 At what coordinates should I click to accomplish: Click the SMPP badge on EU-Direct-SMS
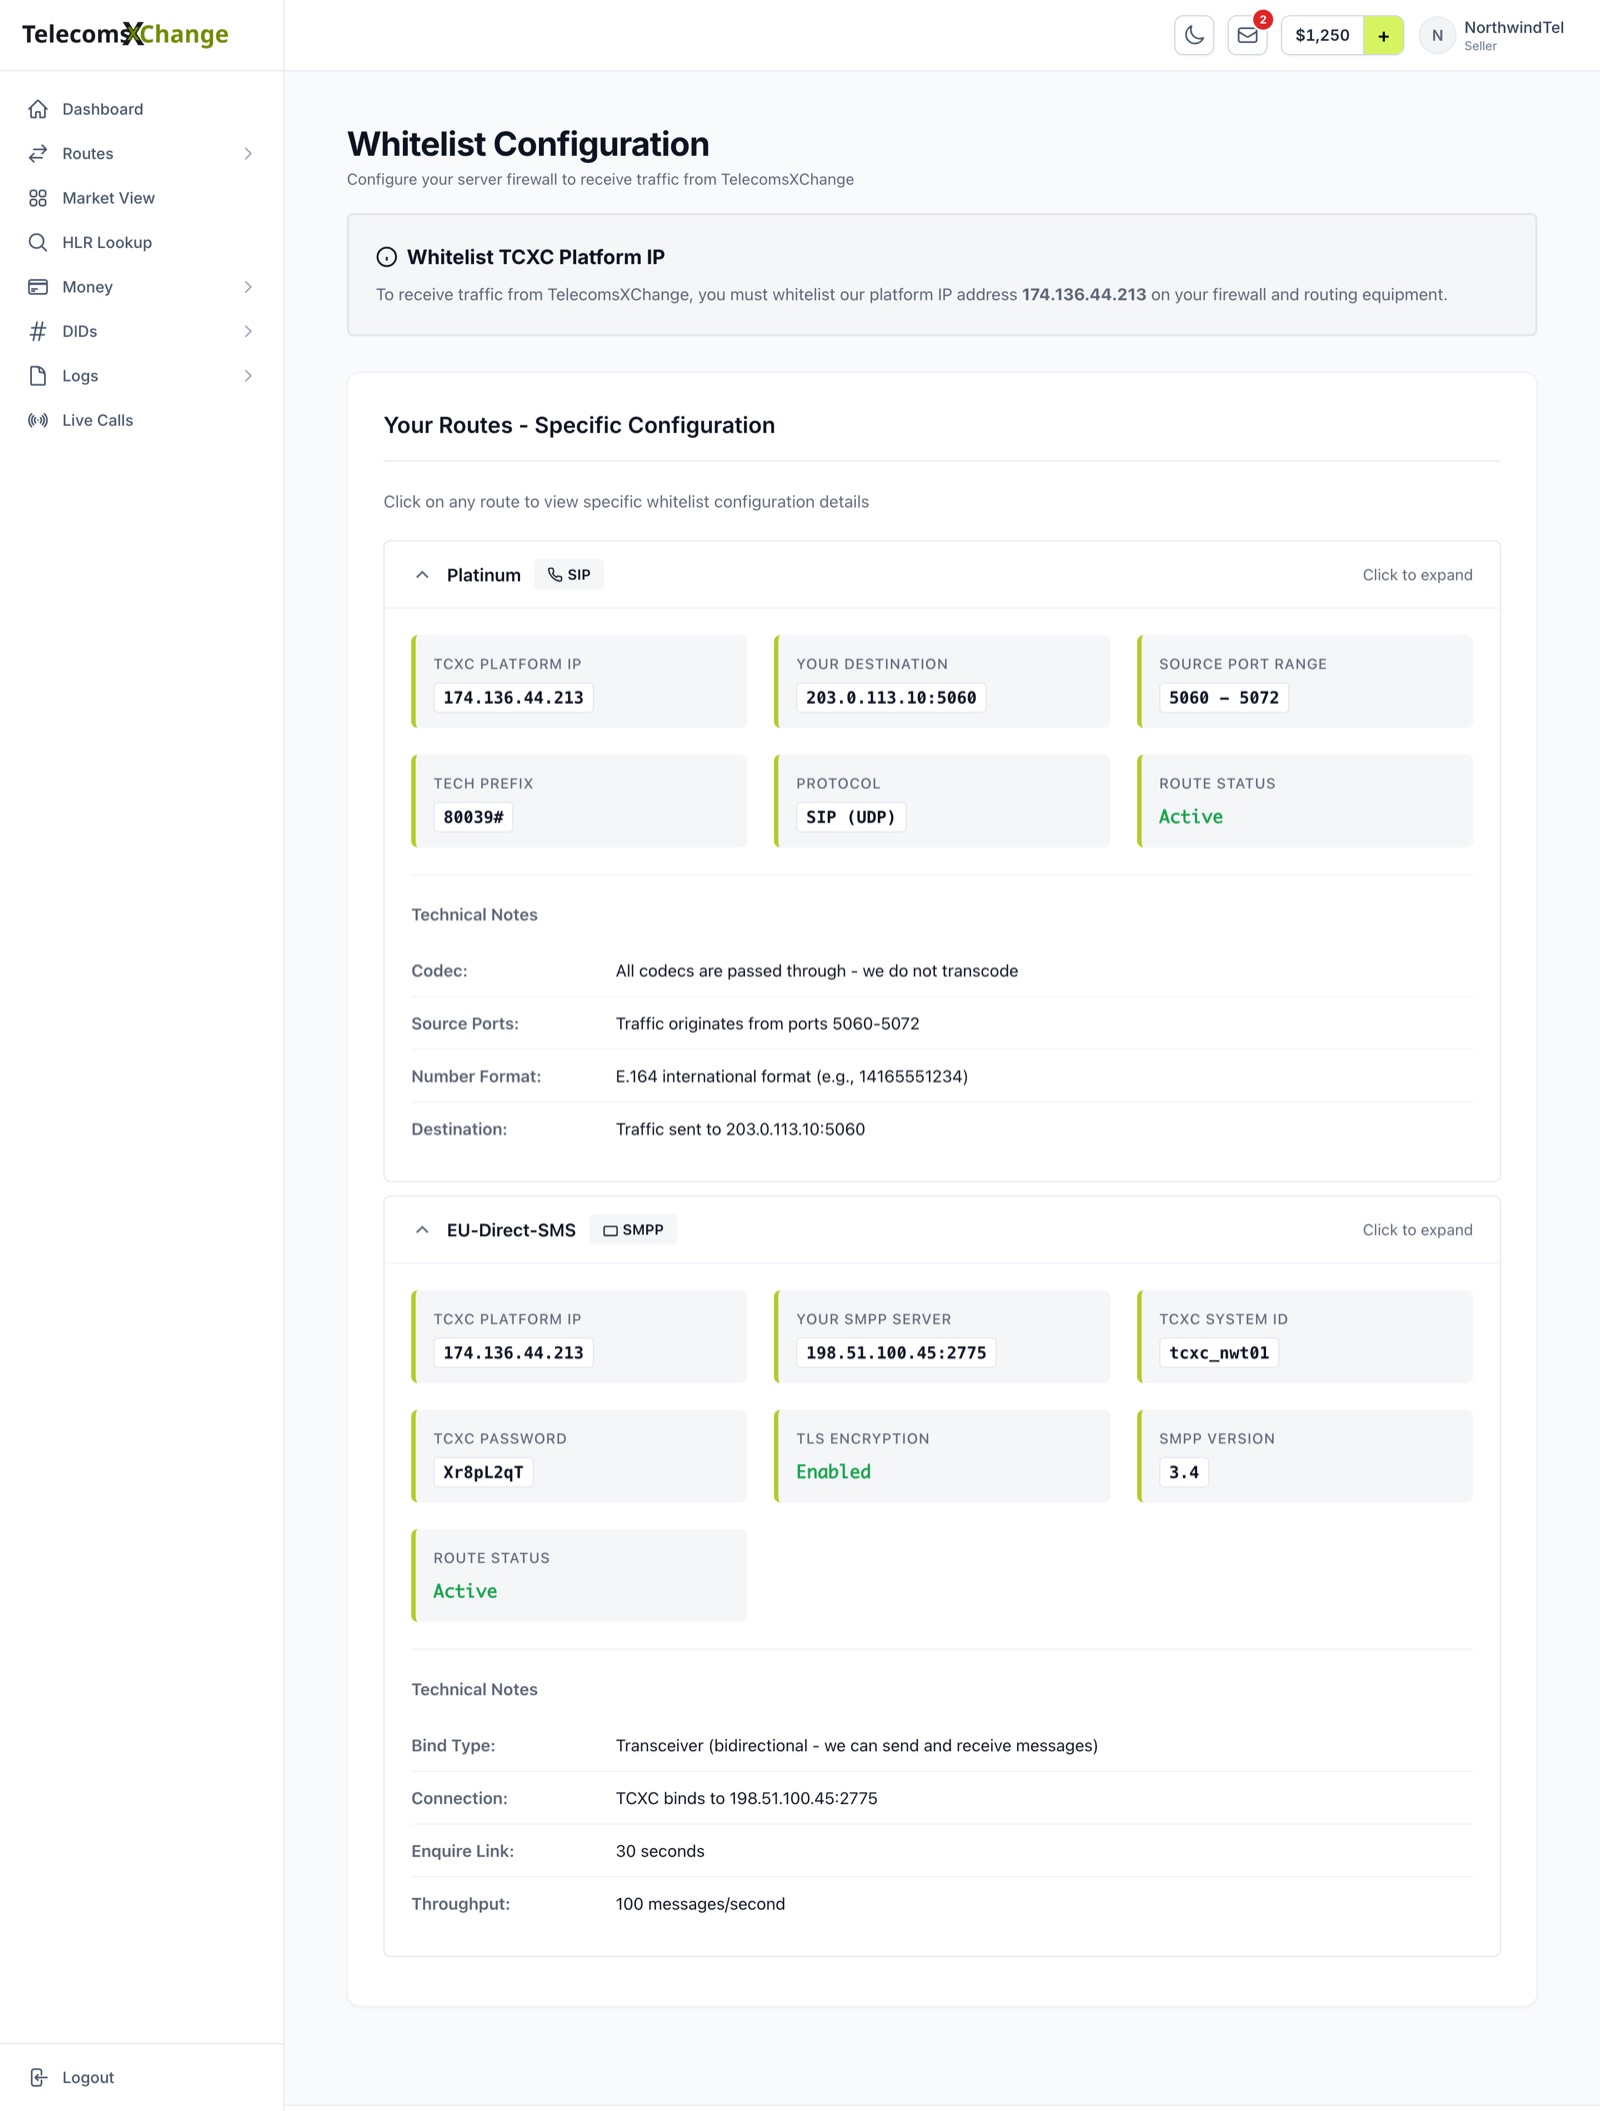[x=633, y=1230]
